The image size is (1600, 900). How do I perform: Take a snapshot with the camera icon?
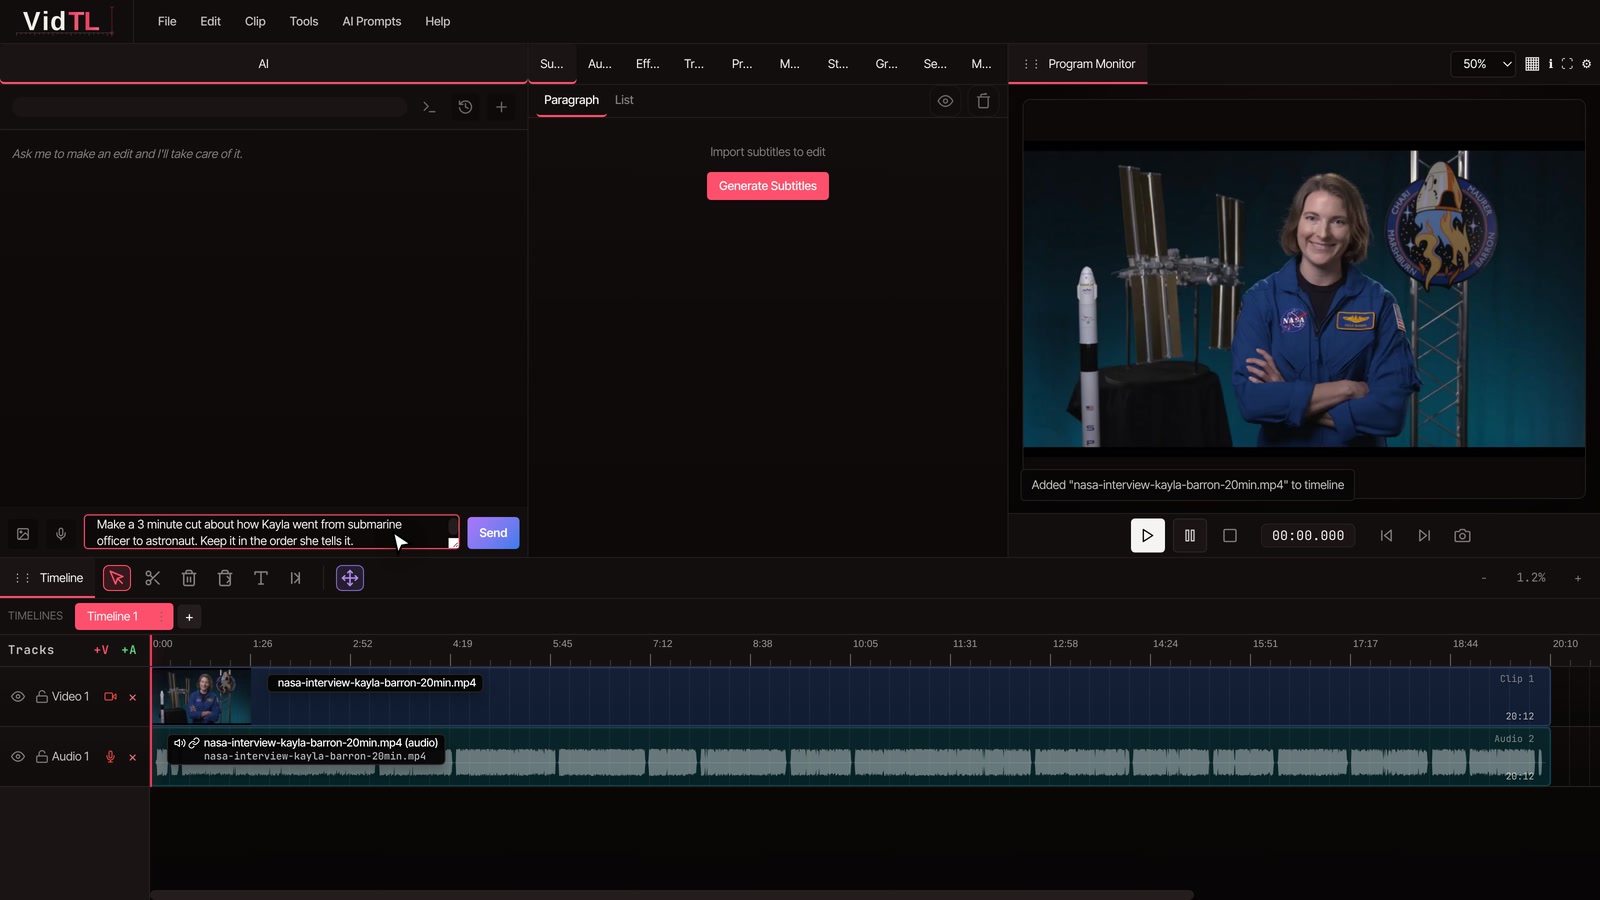1462,536
